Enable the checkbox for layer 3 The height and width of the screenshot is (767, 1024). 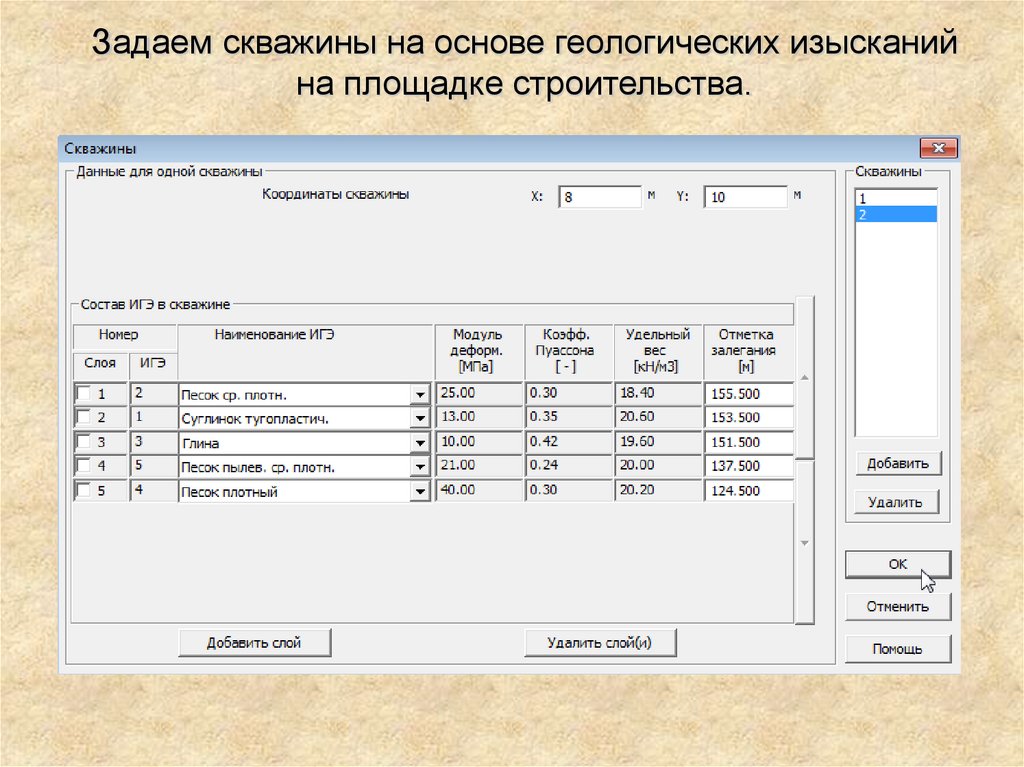click(x=84, y=442)
